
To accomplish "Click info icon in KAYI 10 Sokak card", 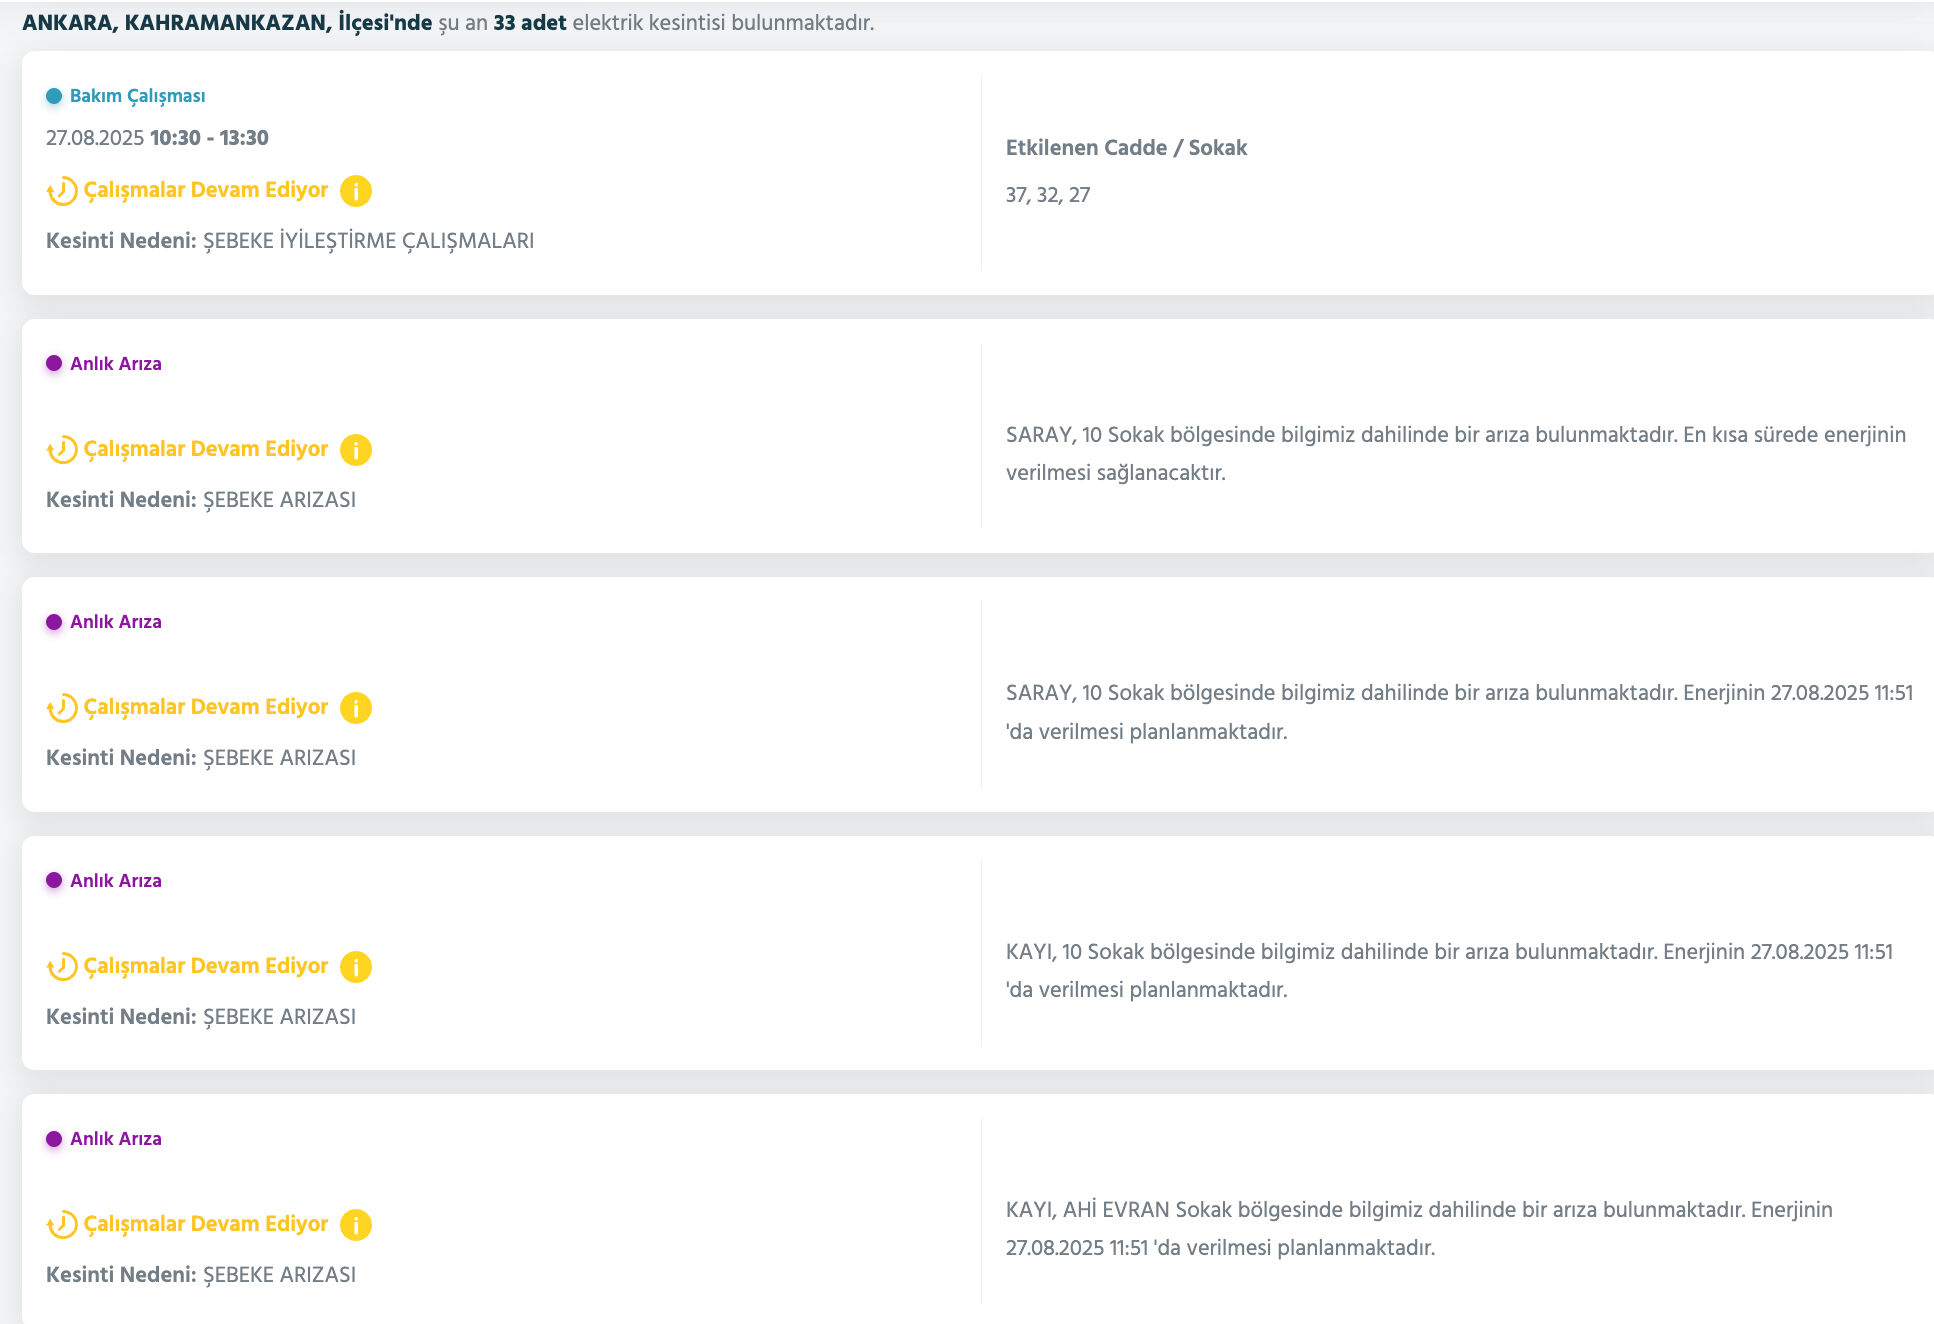I will (355, 966).
